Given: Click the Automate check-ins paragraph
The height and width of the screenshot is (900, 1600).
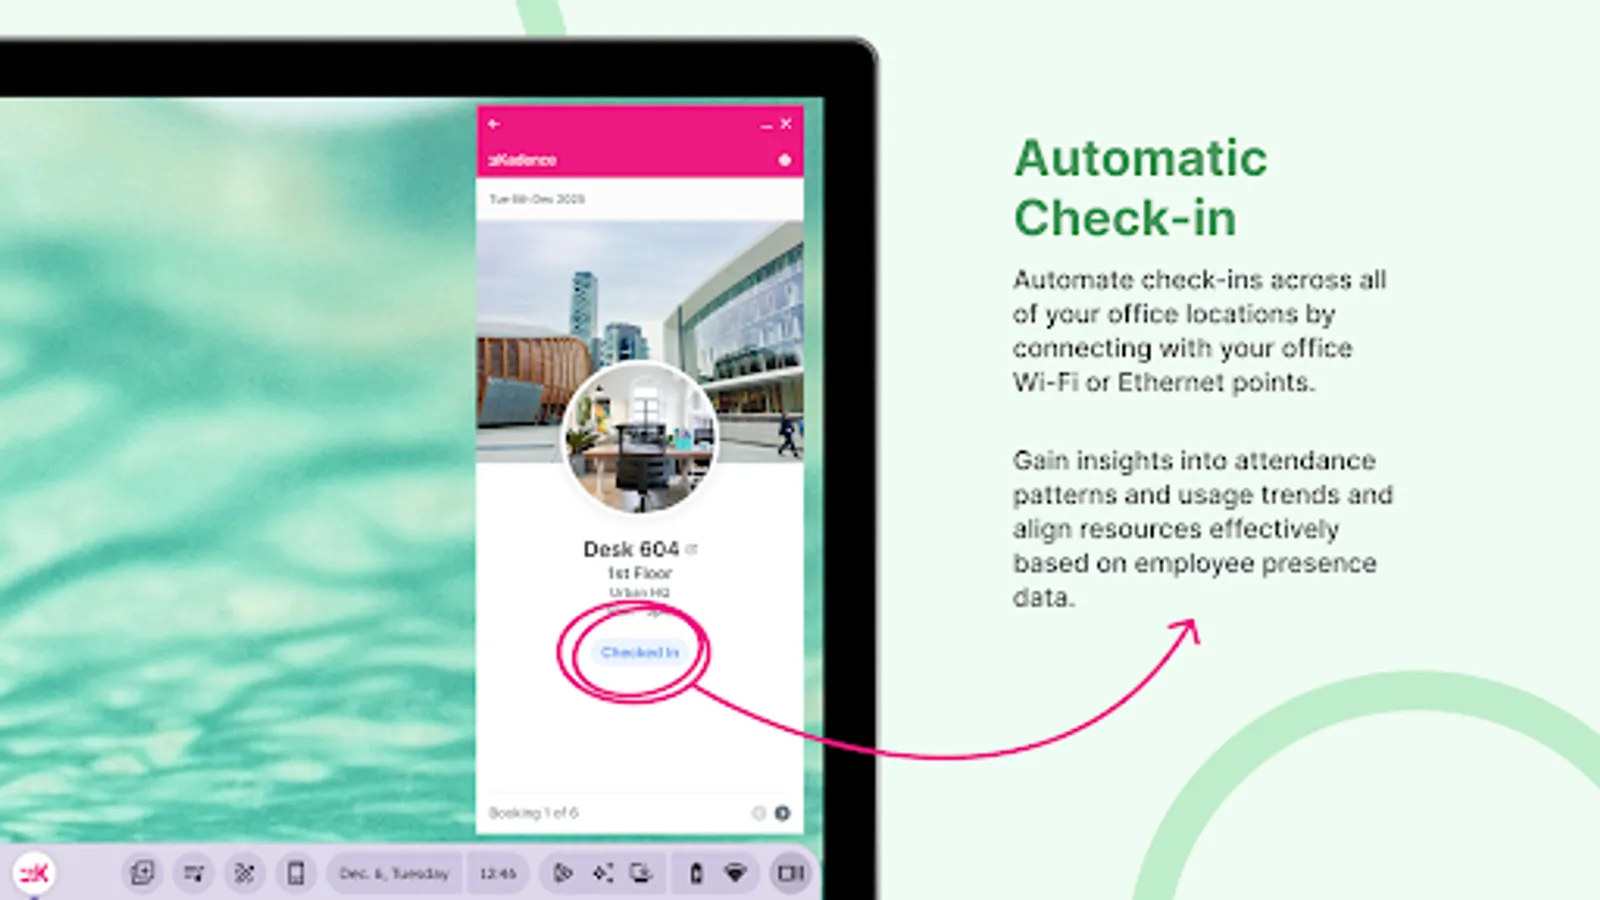Looking at the screenshot, I should (1200, 331).
